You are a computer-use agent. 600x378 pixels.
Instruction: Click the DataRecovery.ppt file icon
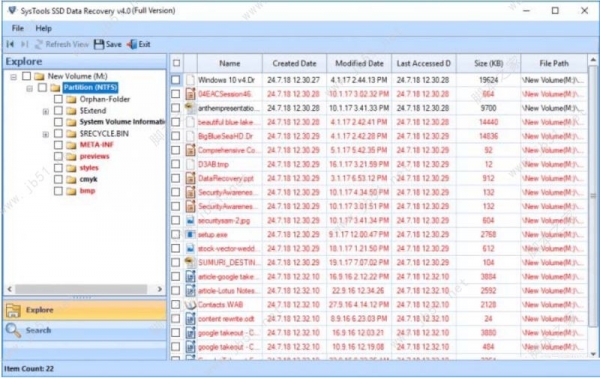pyautogui.click(x=190, y=178)
